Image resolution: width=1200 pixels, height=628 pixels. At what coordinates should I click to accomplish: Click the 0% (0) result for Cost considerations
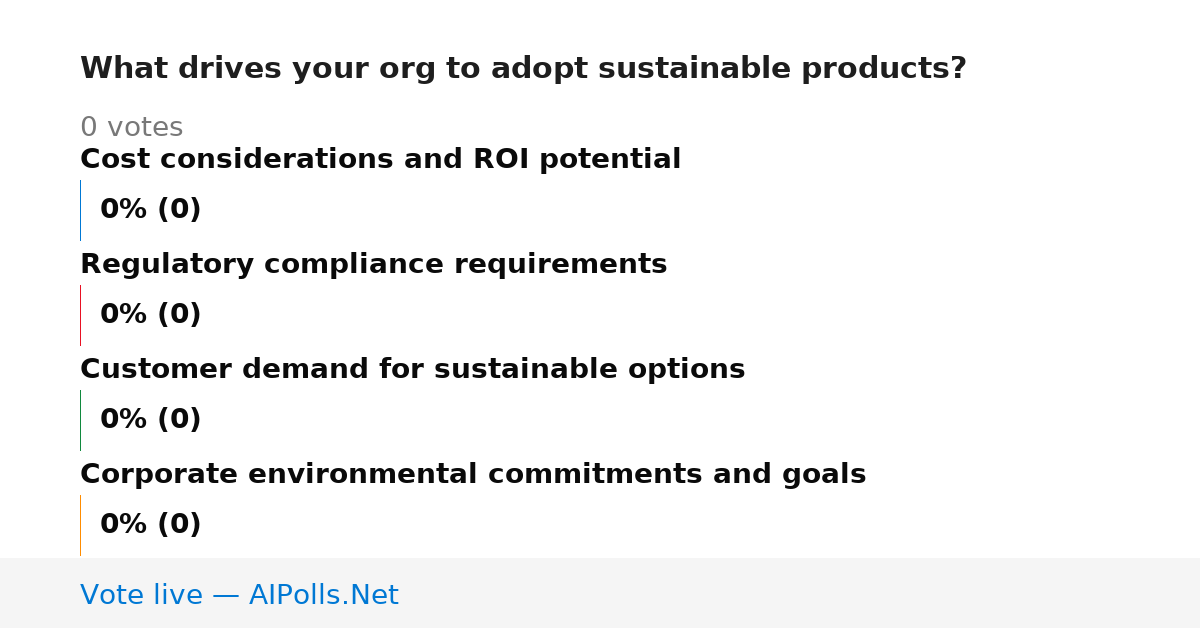click(x=150, y=210)
